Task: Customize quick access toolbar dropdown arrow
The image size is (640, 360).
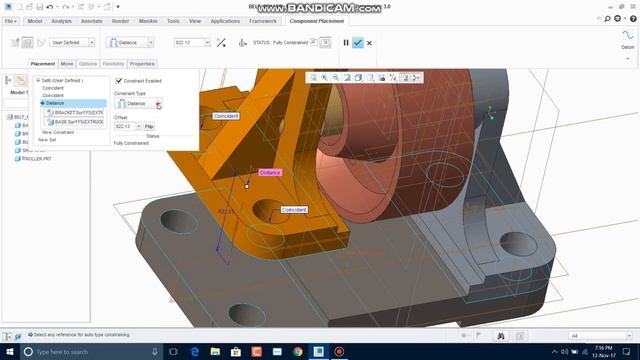Action: (x=118, y=7)
